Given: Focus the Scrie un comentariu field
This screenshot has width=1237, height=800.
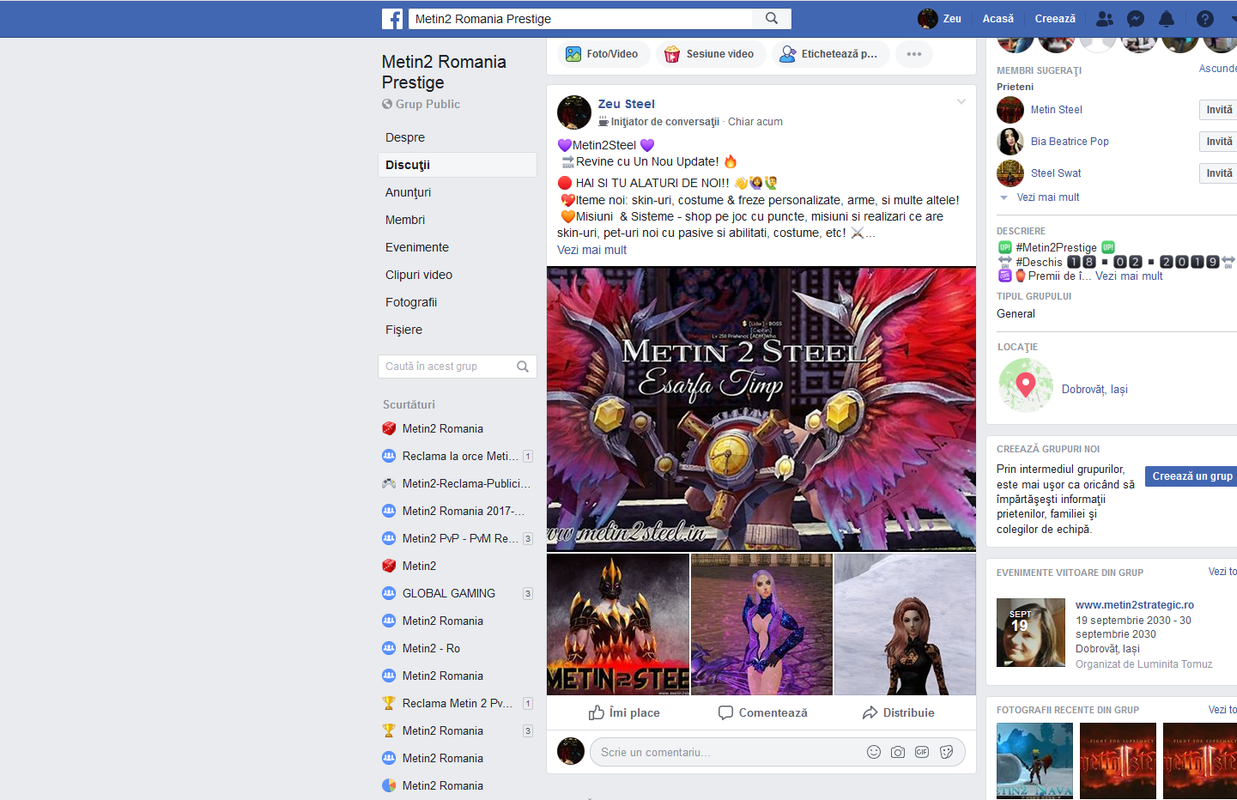Looking at the screenshot, I should point(778,752).
